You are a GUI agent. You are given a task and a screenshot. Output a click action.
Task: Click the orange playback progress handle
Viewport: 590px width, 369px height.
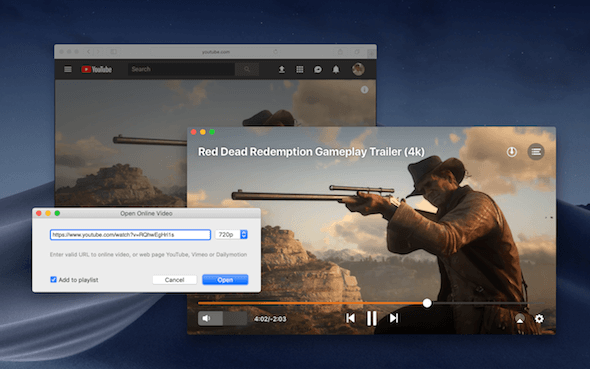coord(427,303)
